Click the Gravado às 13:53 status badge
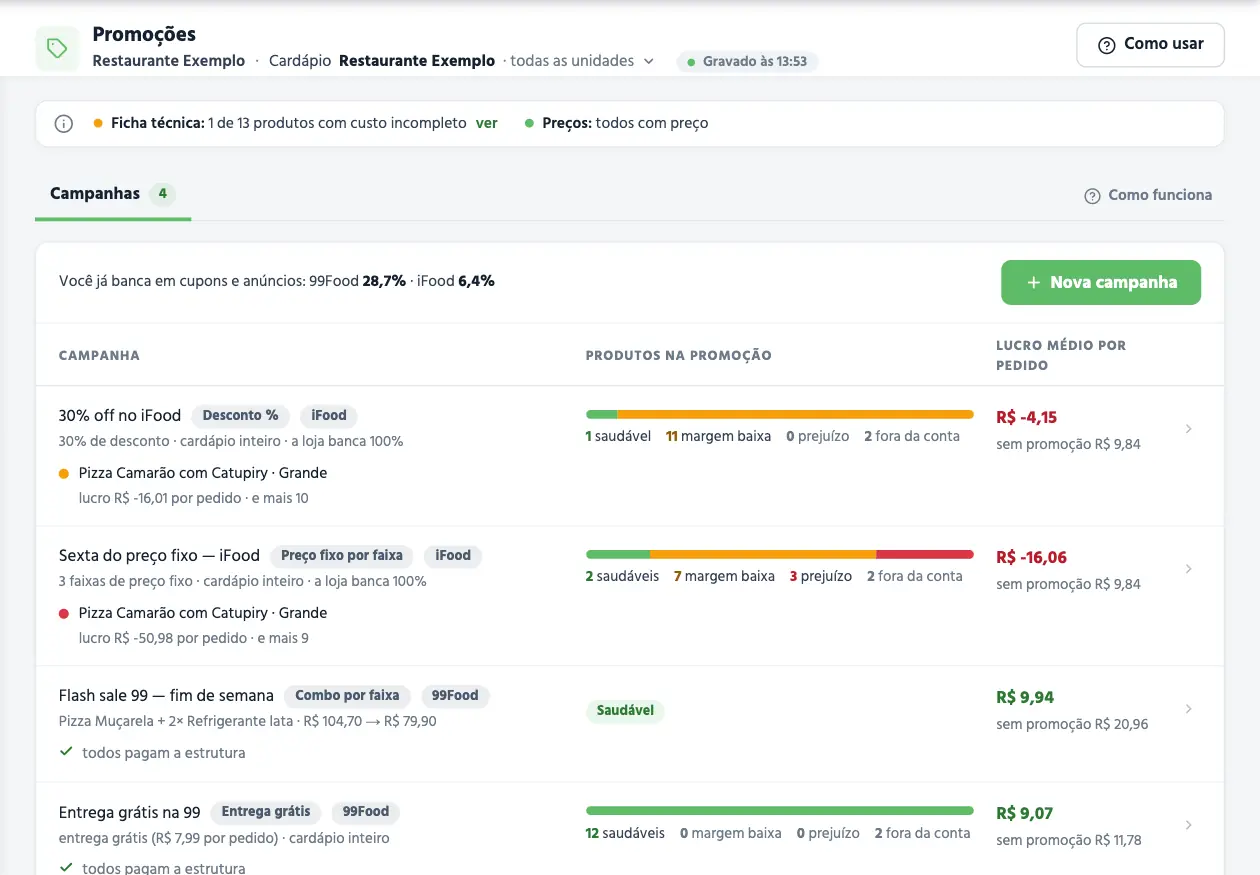This screenshot has height=875, width=1260. click(x=748, y=62)
